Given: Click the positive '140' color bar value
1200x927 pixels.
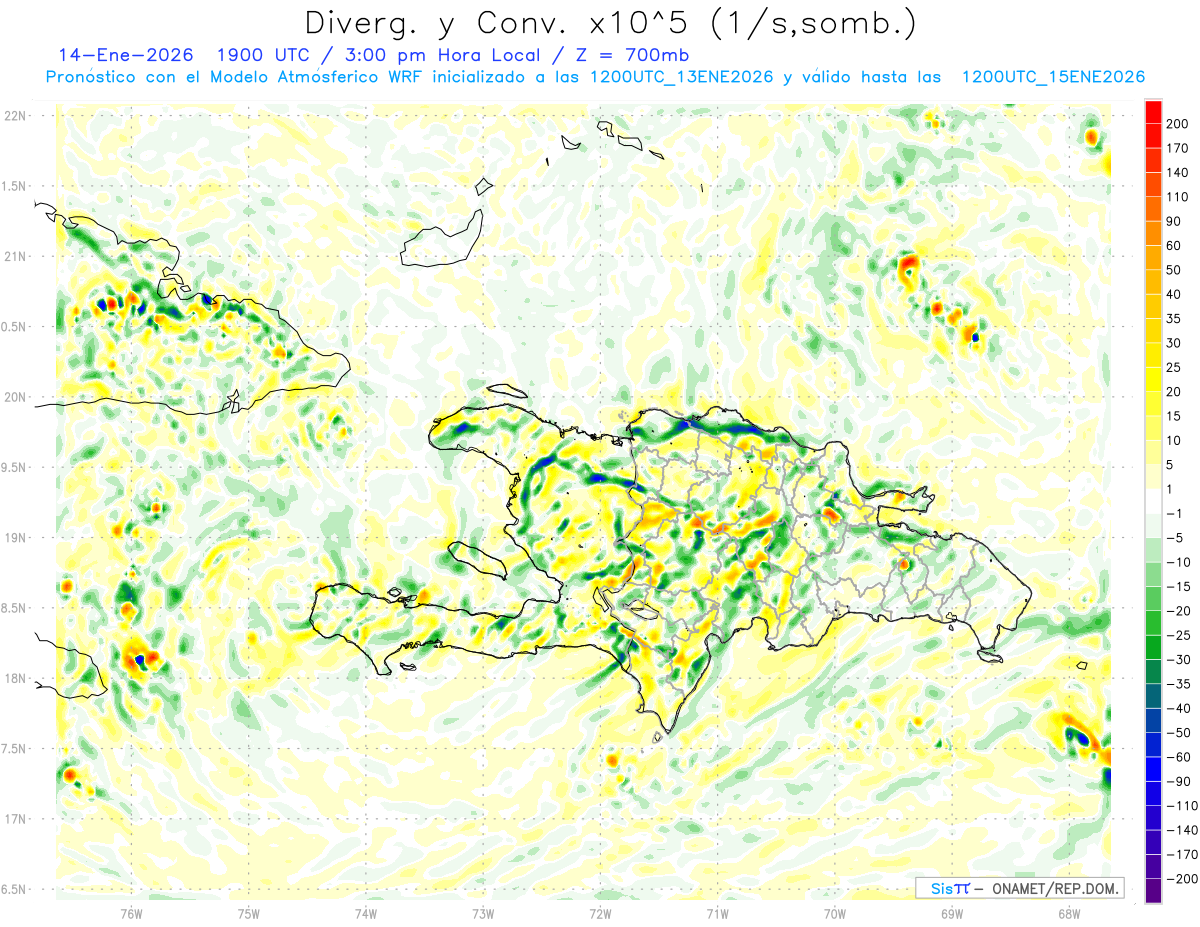Looking at the screenshot, I should [1176, 172].
